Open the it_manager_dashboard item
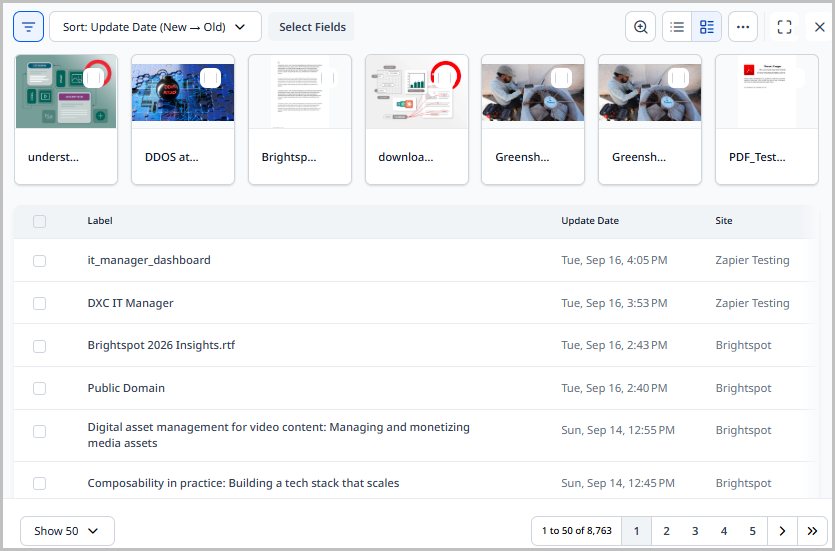The width and height of the screenshot is (835, 551). click(149, 260)
